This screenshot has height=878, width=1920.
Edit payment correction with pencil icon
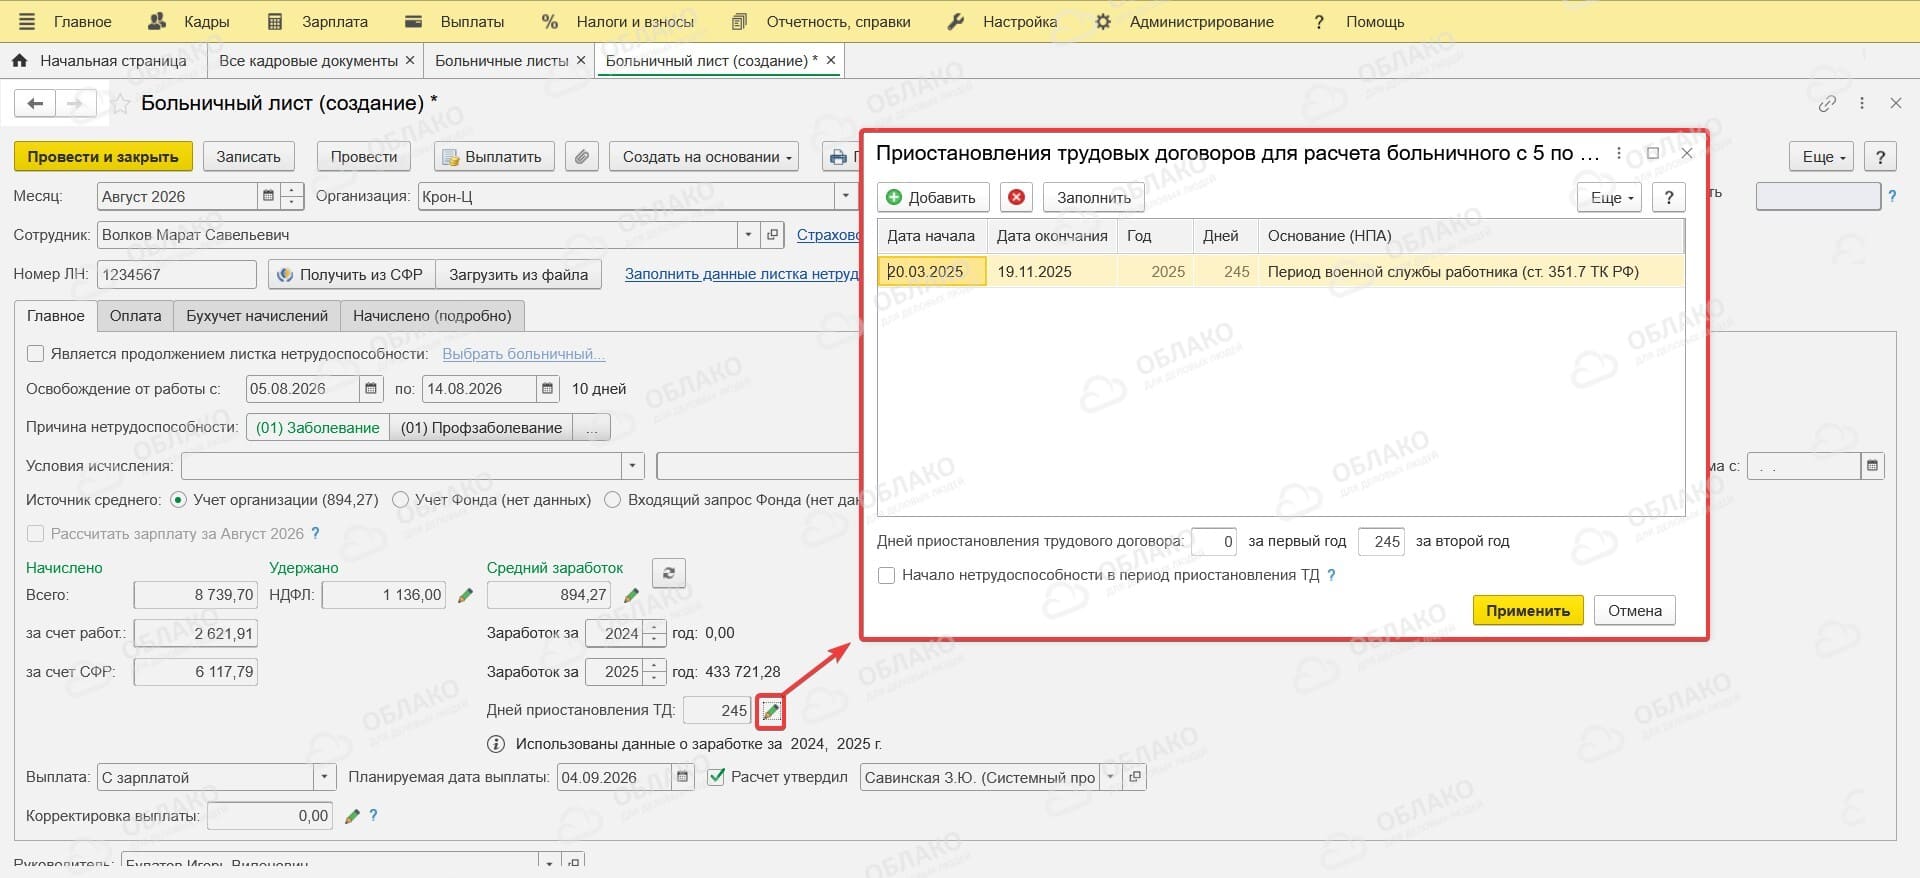point(351,816)
